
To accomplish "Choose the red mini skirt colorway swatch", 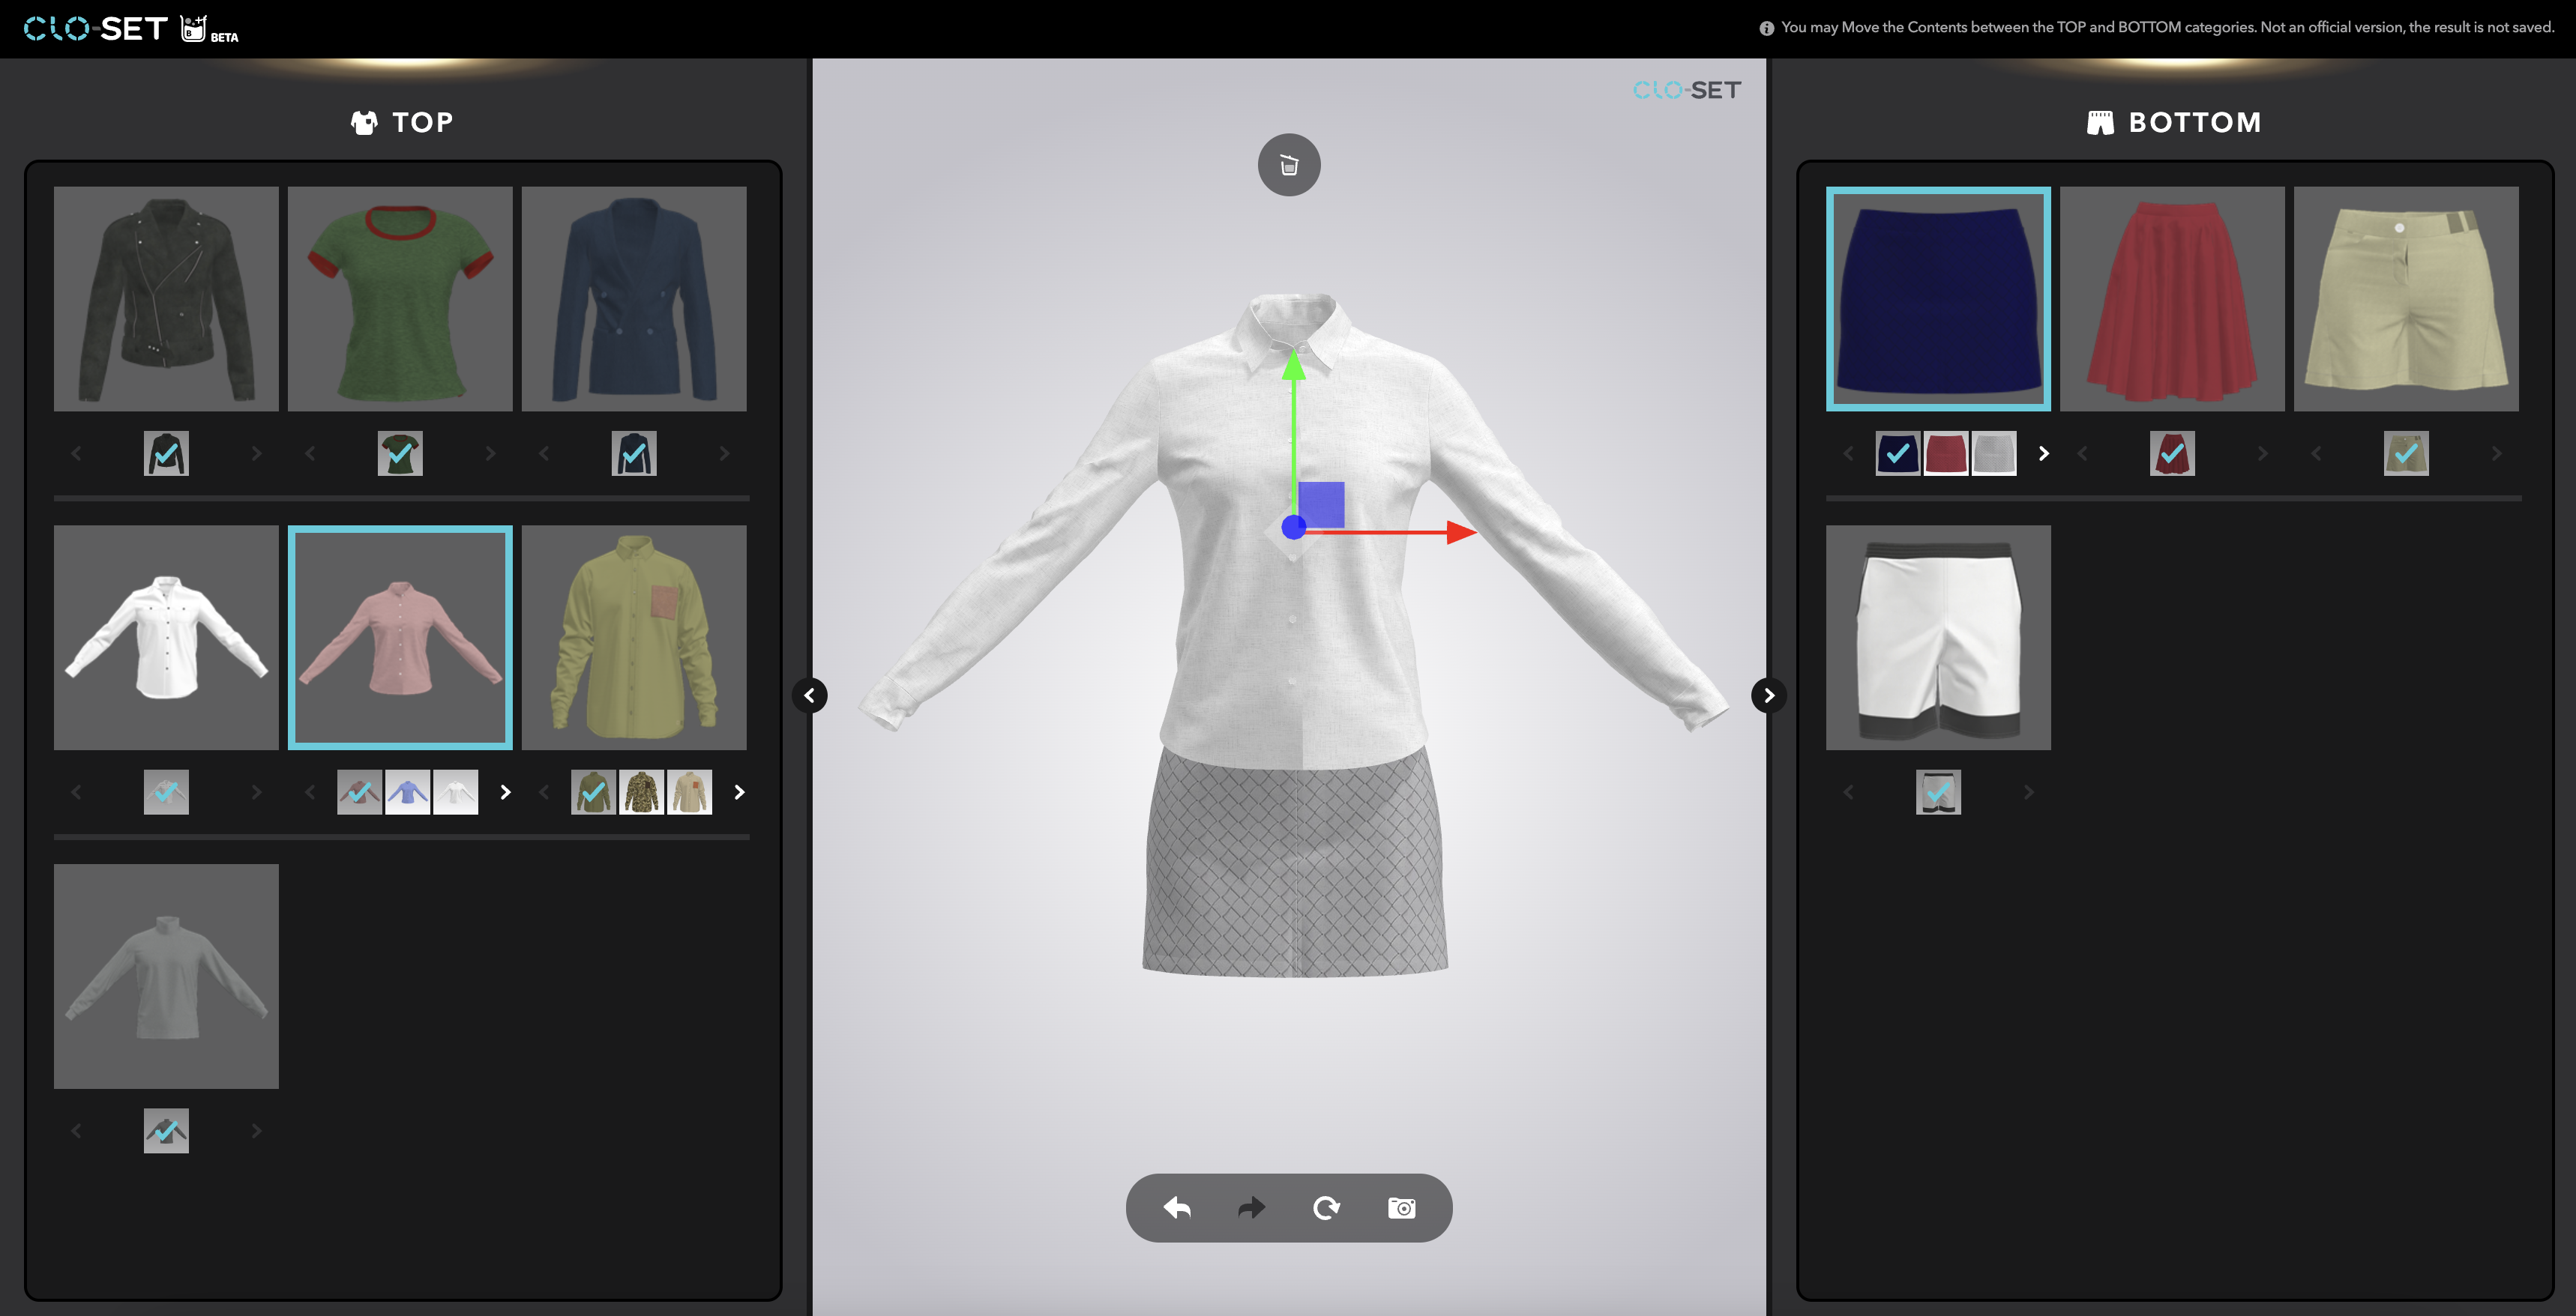I will coord(1946,454).
